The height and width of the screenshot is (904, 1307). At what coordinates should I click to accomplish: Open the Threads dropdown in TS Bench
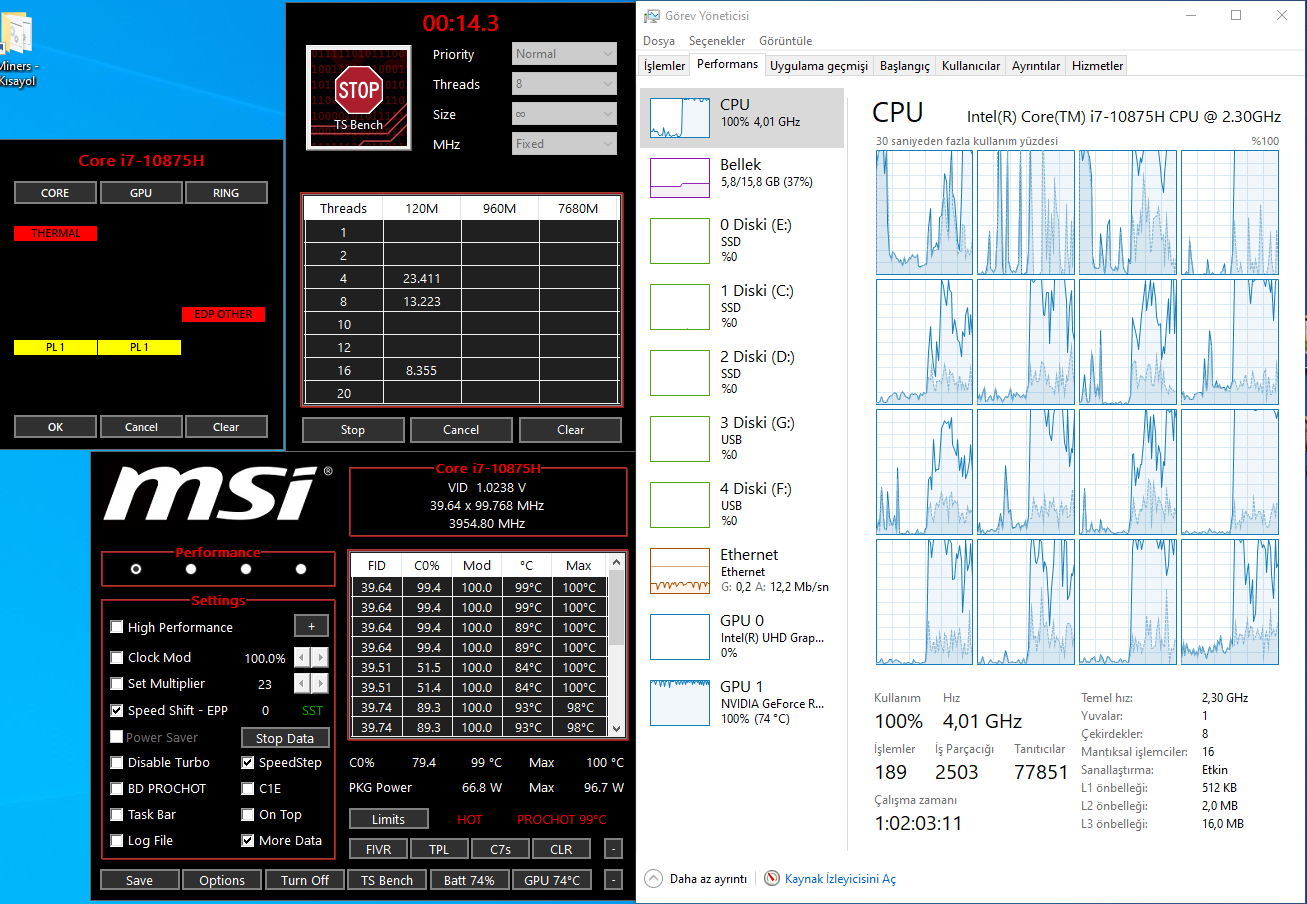pyautogui.click(x=565, y=84)
